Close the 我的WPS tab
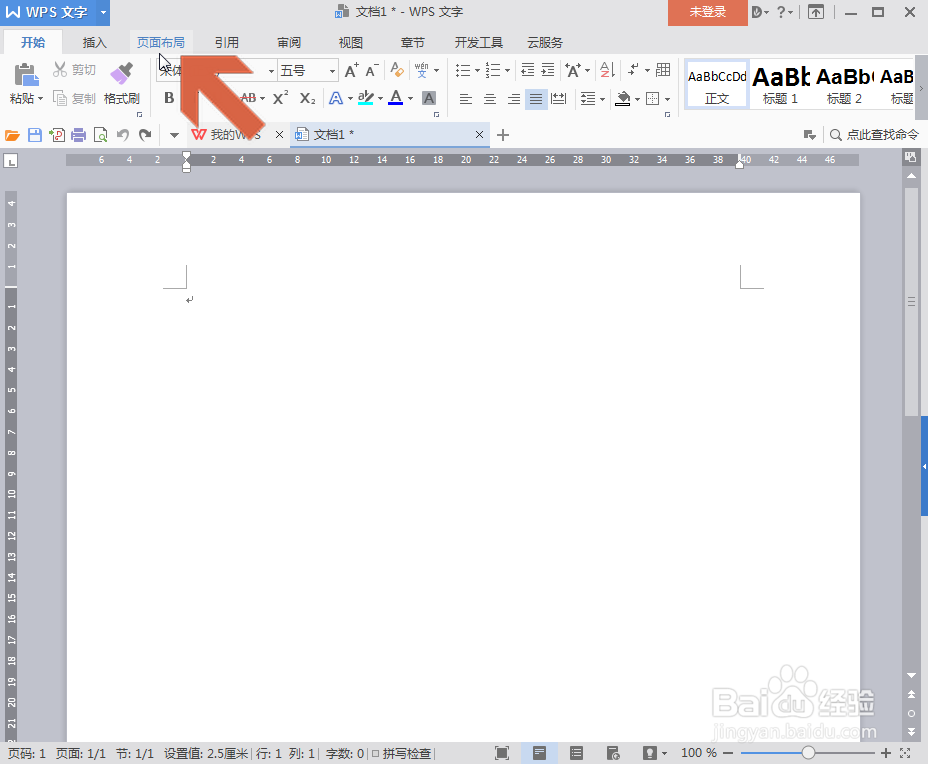Image resolution: width=928 pixels, height=764 pixels. pos(279,135)
